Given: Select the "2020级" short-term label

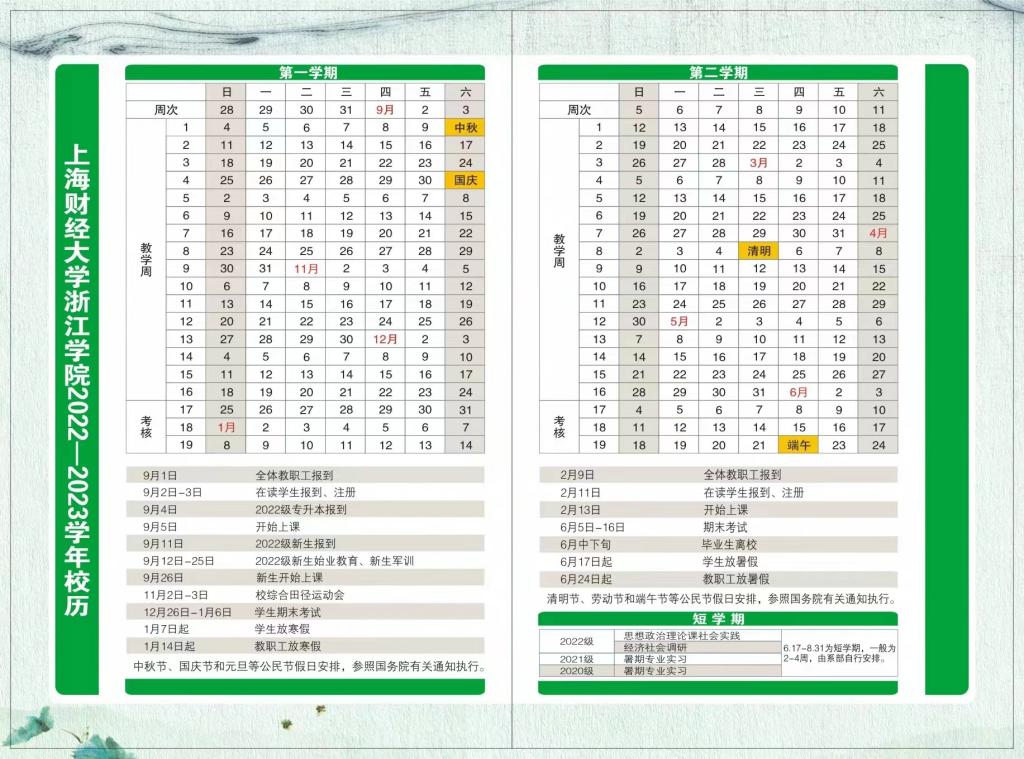Looking at the screenshot, I should (x=576, y=671).
